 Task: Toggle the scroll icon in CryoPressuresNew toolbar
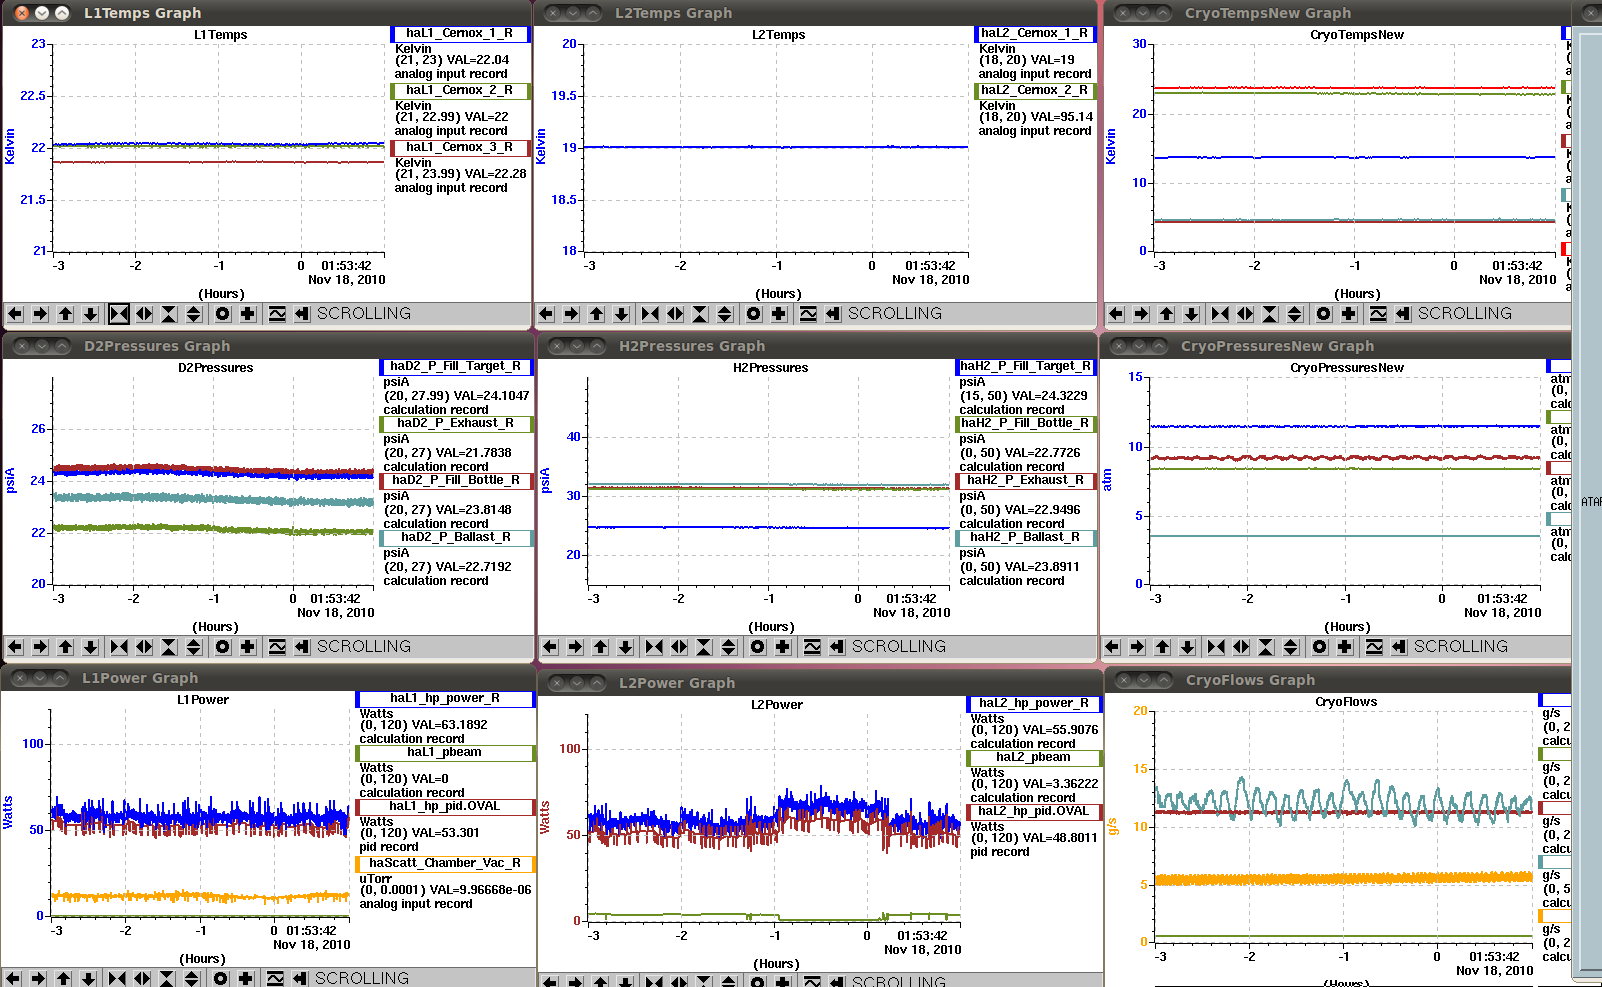pyautogui.click(x=1399, y=647)
